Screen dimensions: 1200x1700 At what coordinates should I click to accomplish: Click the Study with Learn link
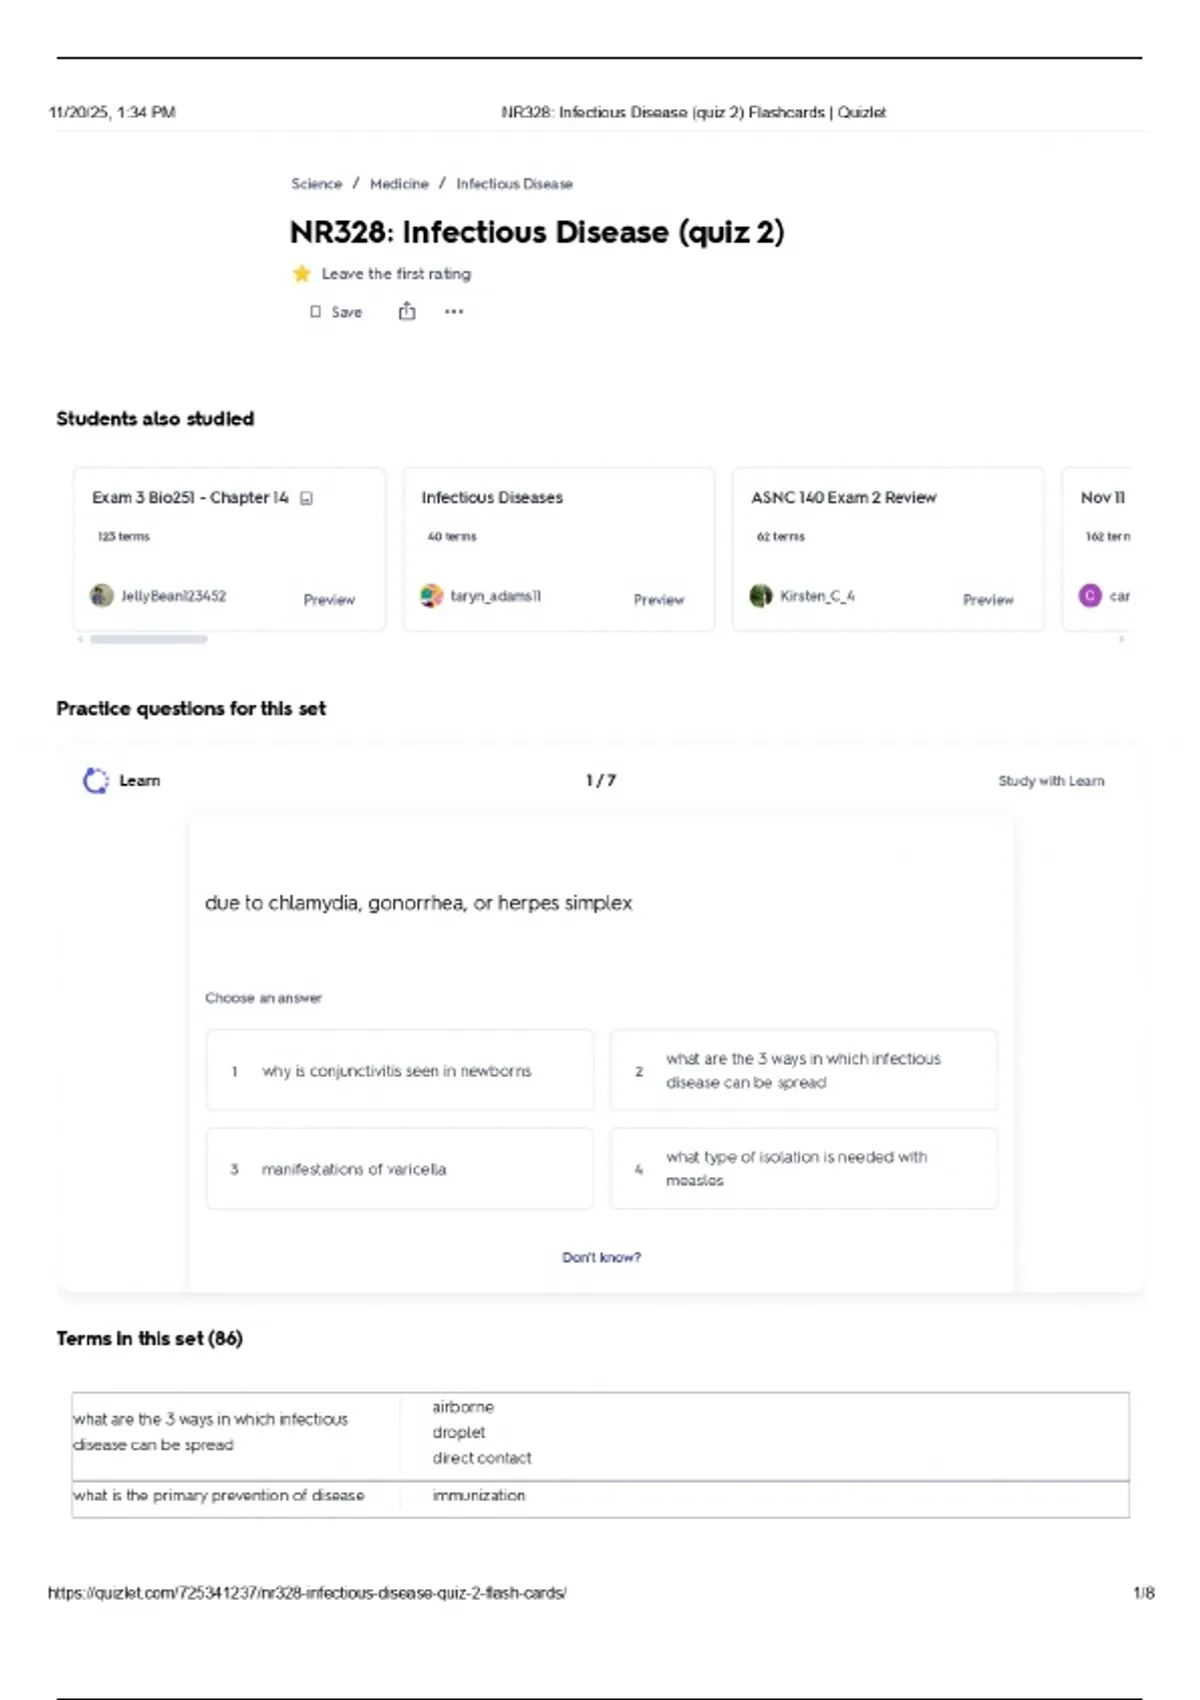(1051, 781)
